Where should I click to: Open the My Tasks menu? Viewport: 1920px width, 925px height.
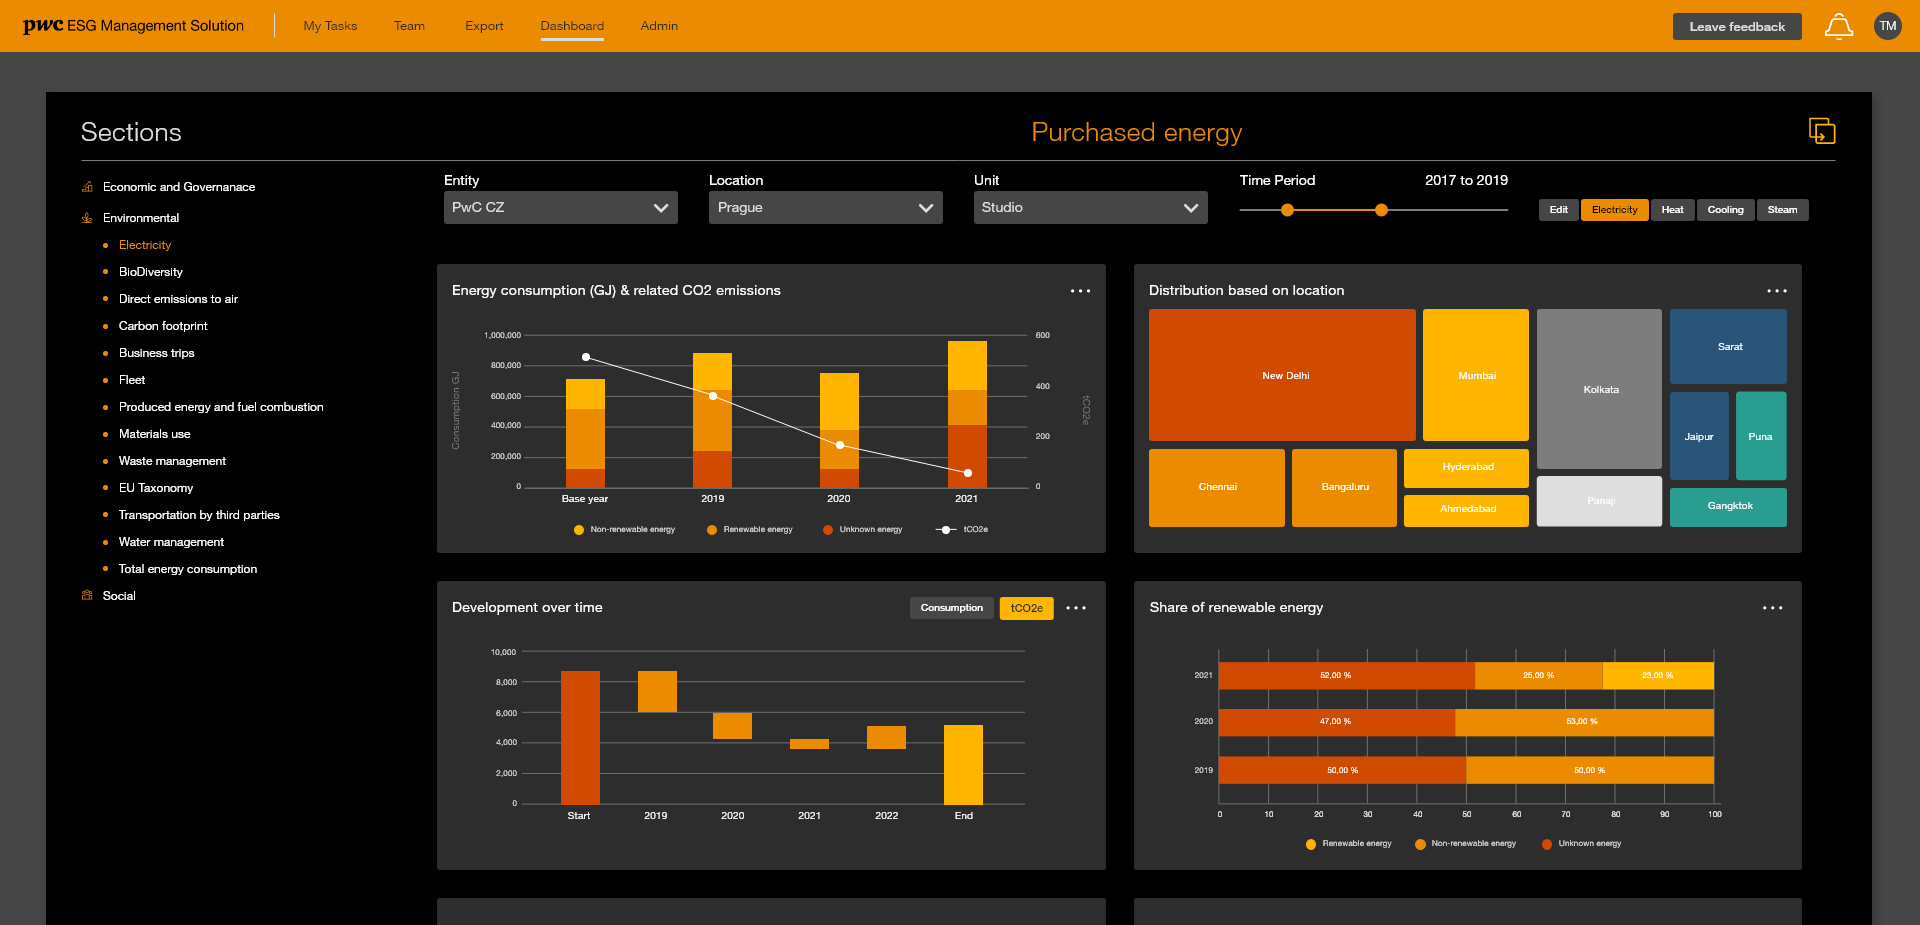[329, 26]
